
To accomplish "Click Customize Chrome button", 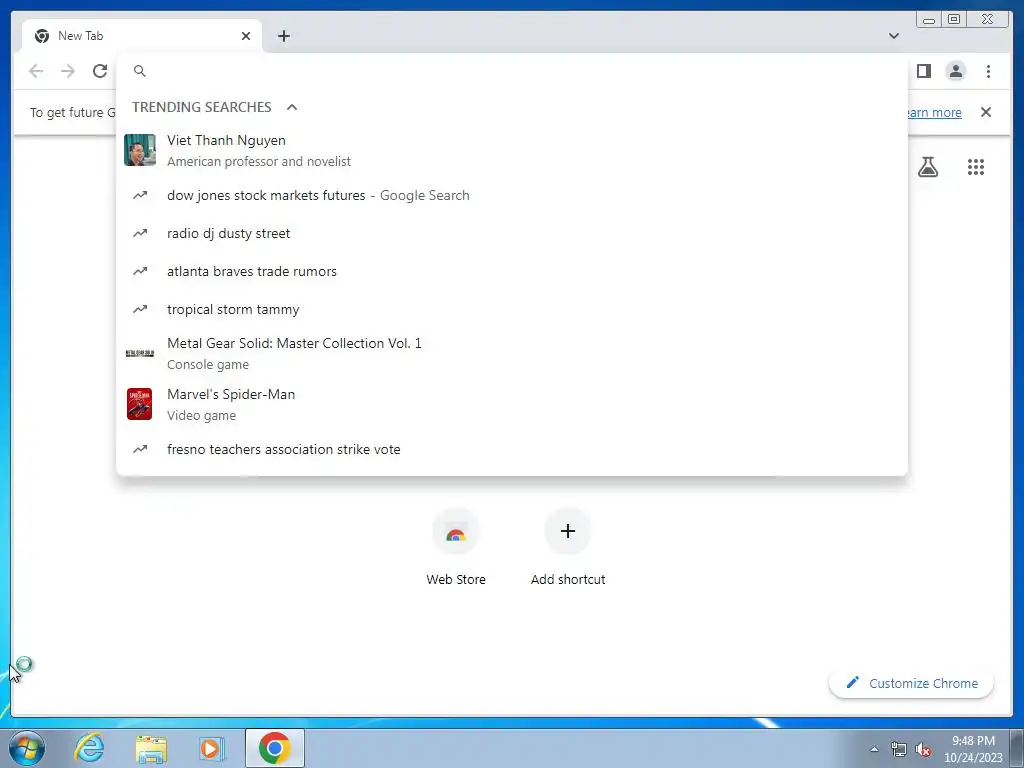I will coord(912,683).
